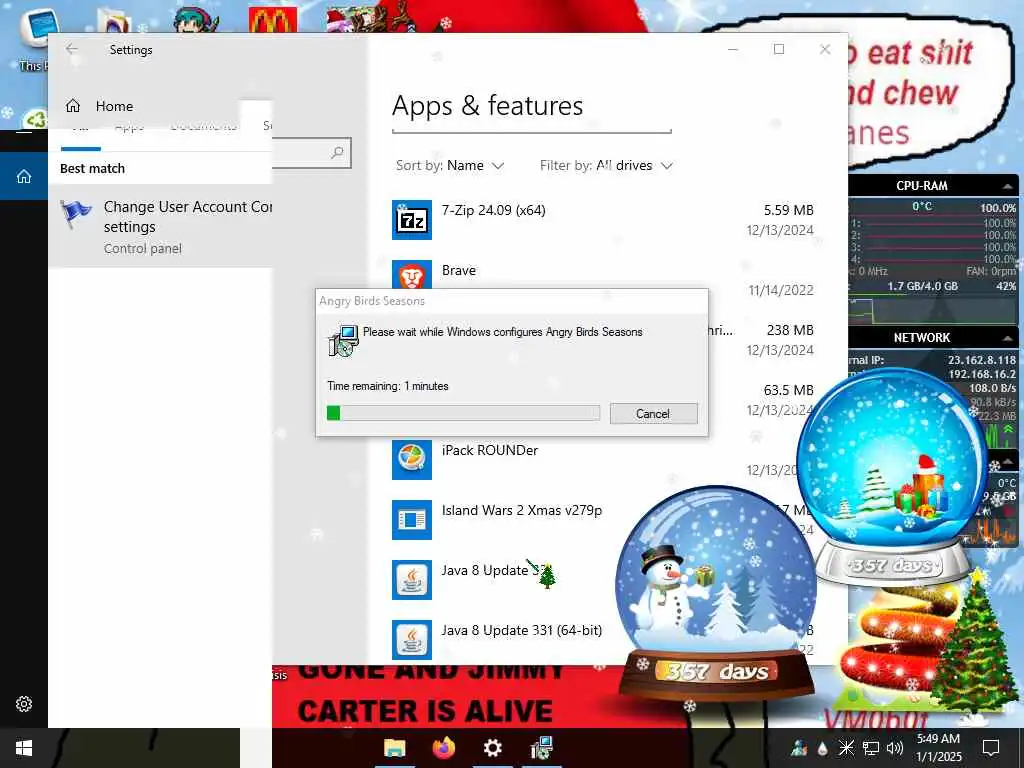1024x768 pixels.
Task: Cancel the Angry Birds Seasons configuration
Action: coord(653,413)
